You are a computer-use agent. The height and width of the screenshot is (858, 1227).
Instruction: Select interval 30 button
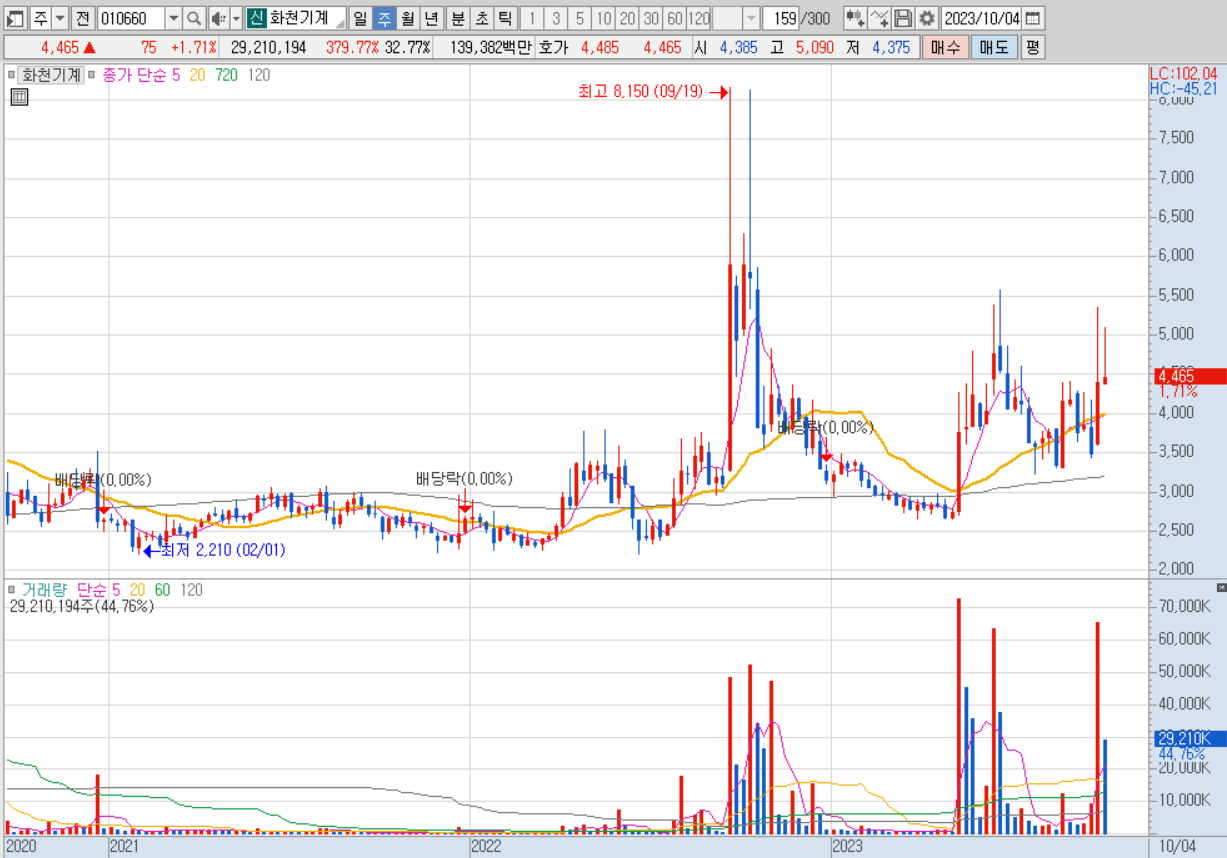(x=651, y=18)
